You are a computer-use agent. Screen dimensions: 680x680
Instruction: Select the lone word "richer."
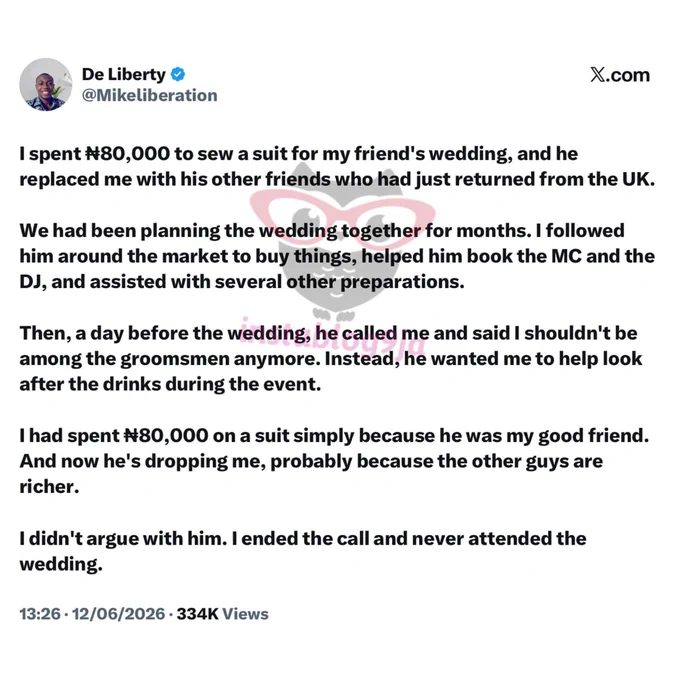pyautogui.click(x=49, y=487)
